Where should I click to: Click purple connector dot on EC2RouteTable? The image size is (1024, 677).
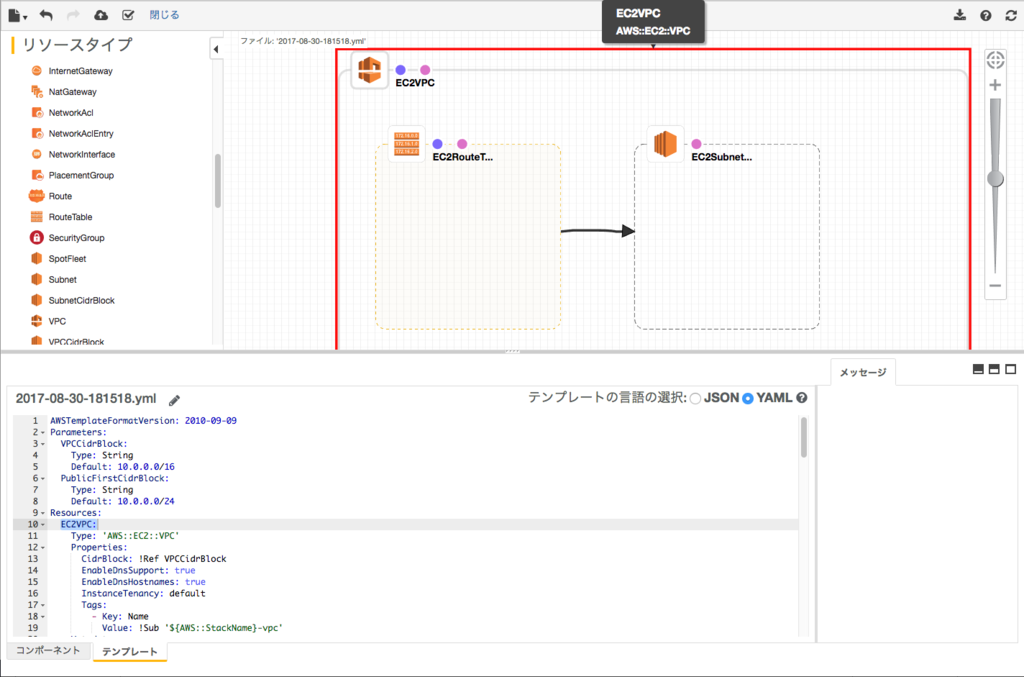pyautogui.click(x=438, y=144)
